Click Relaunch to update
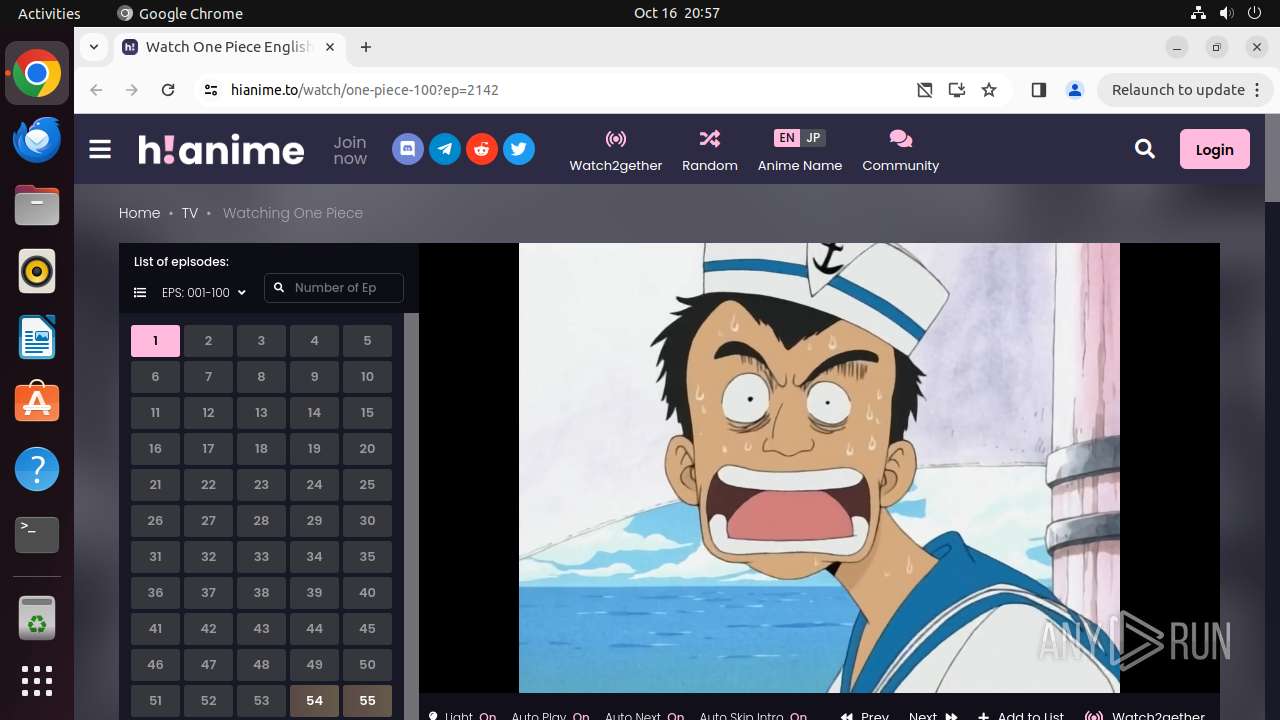1280x720 pixels. point(1184,90)
